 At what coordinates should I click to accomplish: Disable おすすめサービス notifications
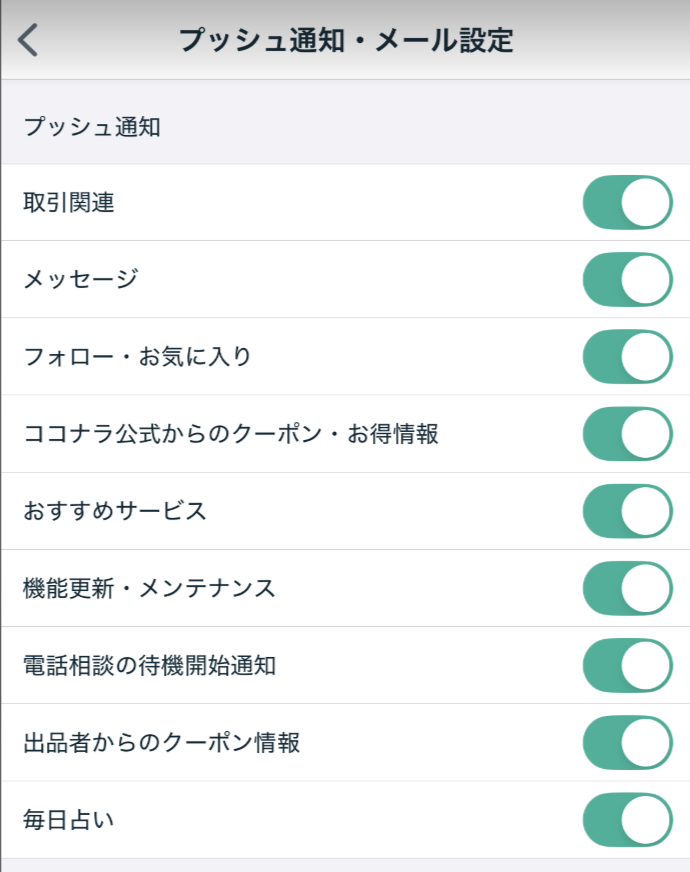[627, 511]
